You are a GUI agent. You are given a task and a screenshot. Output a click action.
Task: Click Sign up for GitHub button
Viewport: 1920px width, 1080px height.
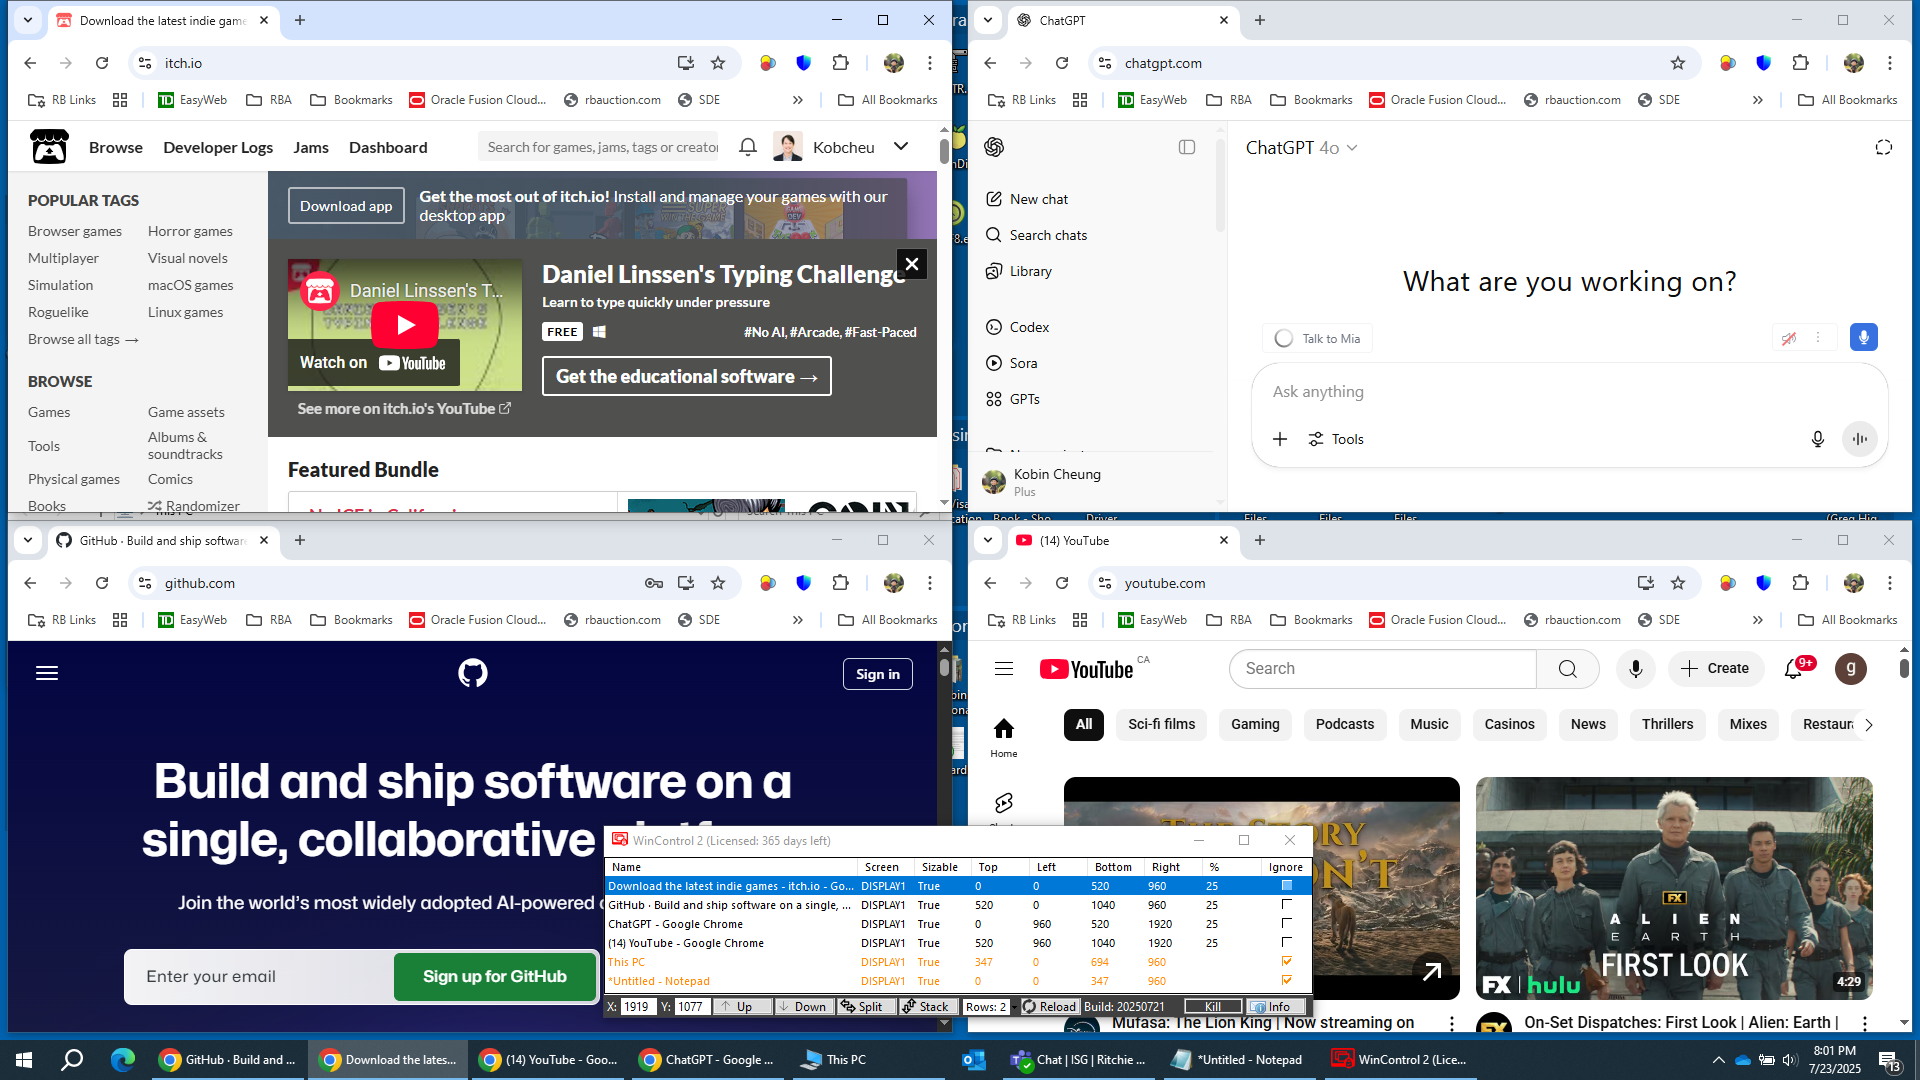pos(495,976)
